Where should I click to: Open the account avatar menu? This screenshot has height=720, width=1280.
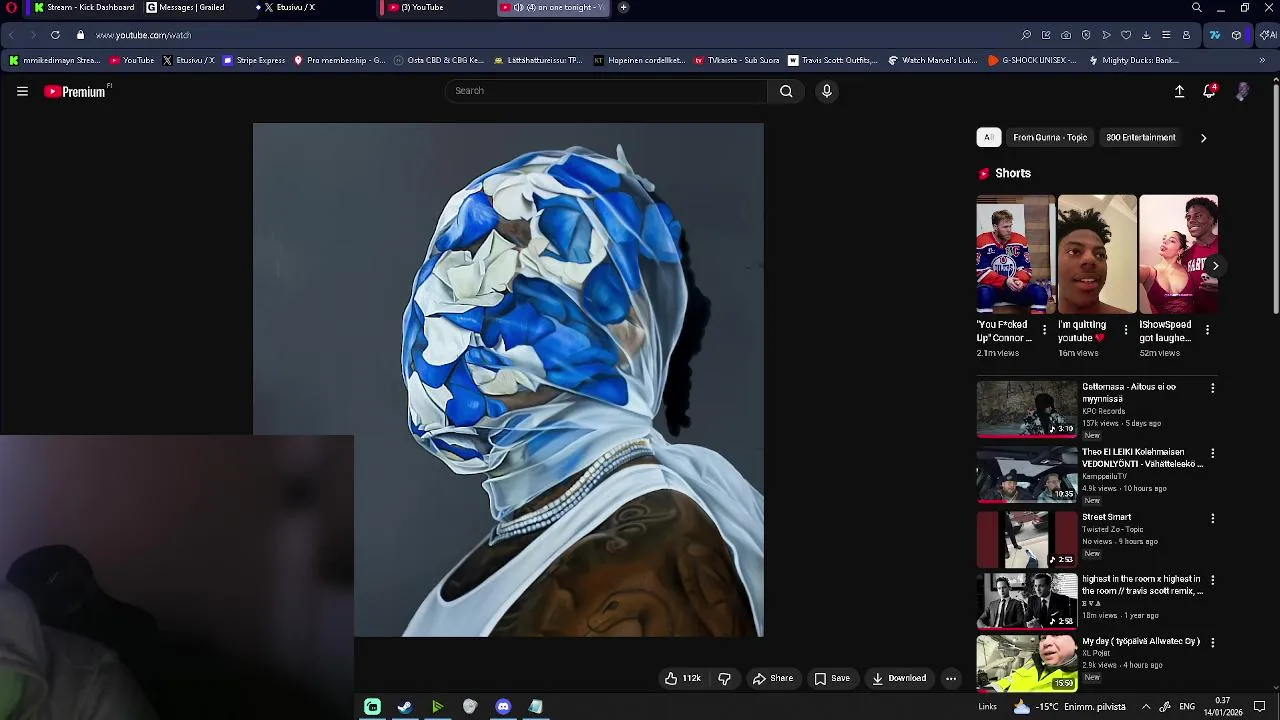pyautogui.click(x=1242, y=91)
